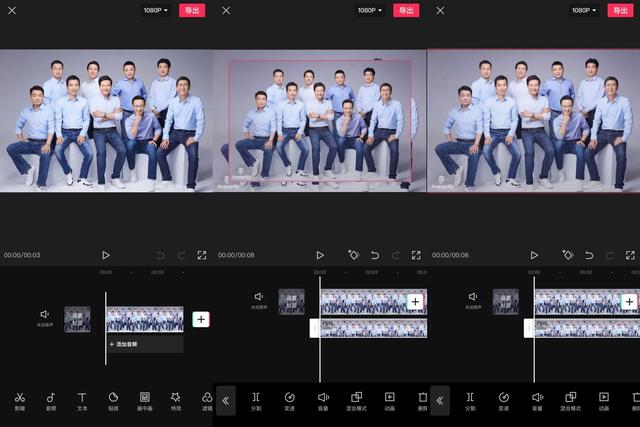Mute original clip sound in right panel
This screenshot has width=640, height=427.
pyautogui.click(x=473, y=300)
